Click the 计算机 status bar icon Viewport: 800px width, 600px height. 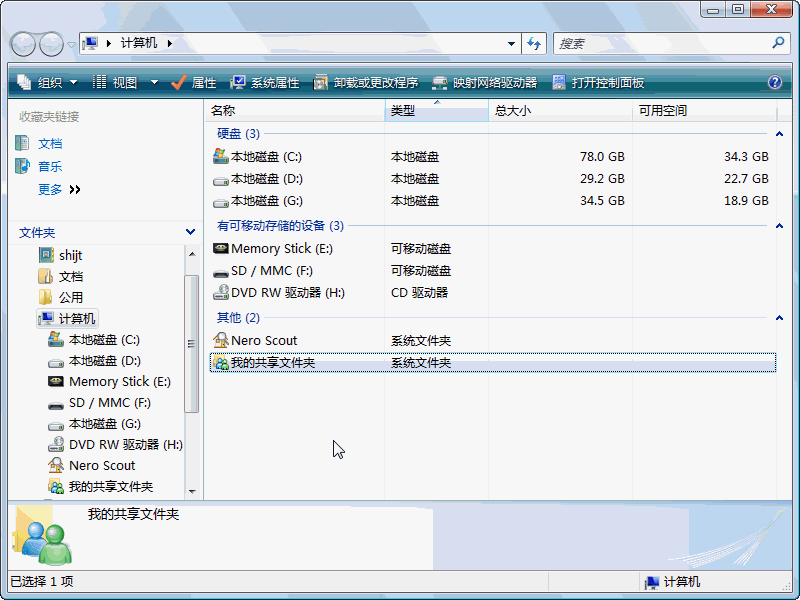tap(652, 582)
